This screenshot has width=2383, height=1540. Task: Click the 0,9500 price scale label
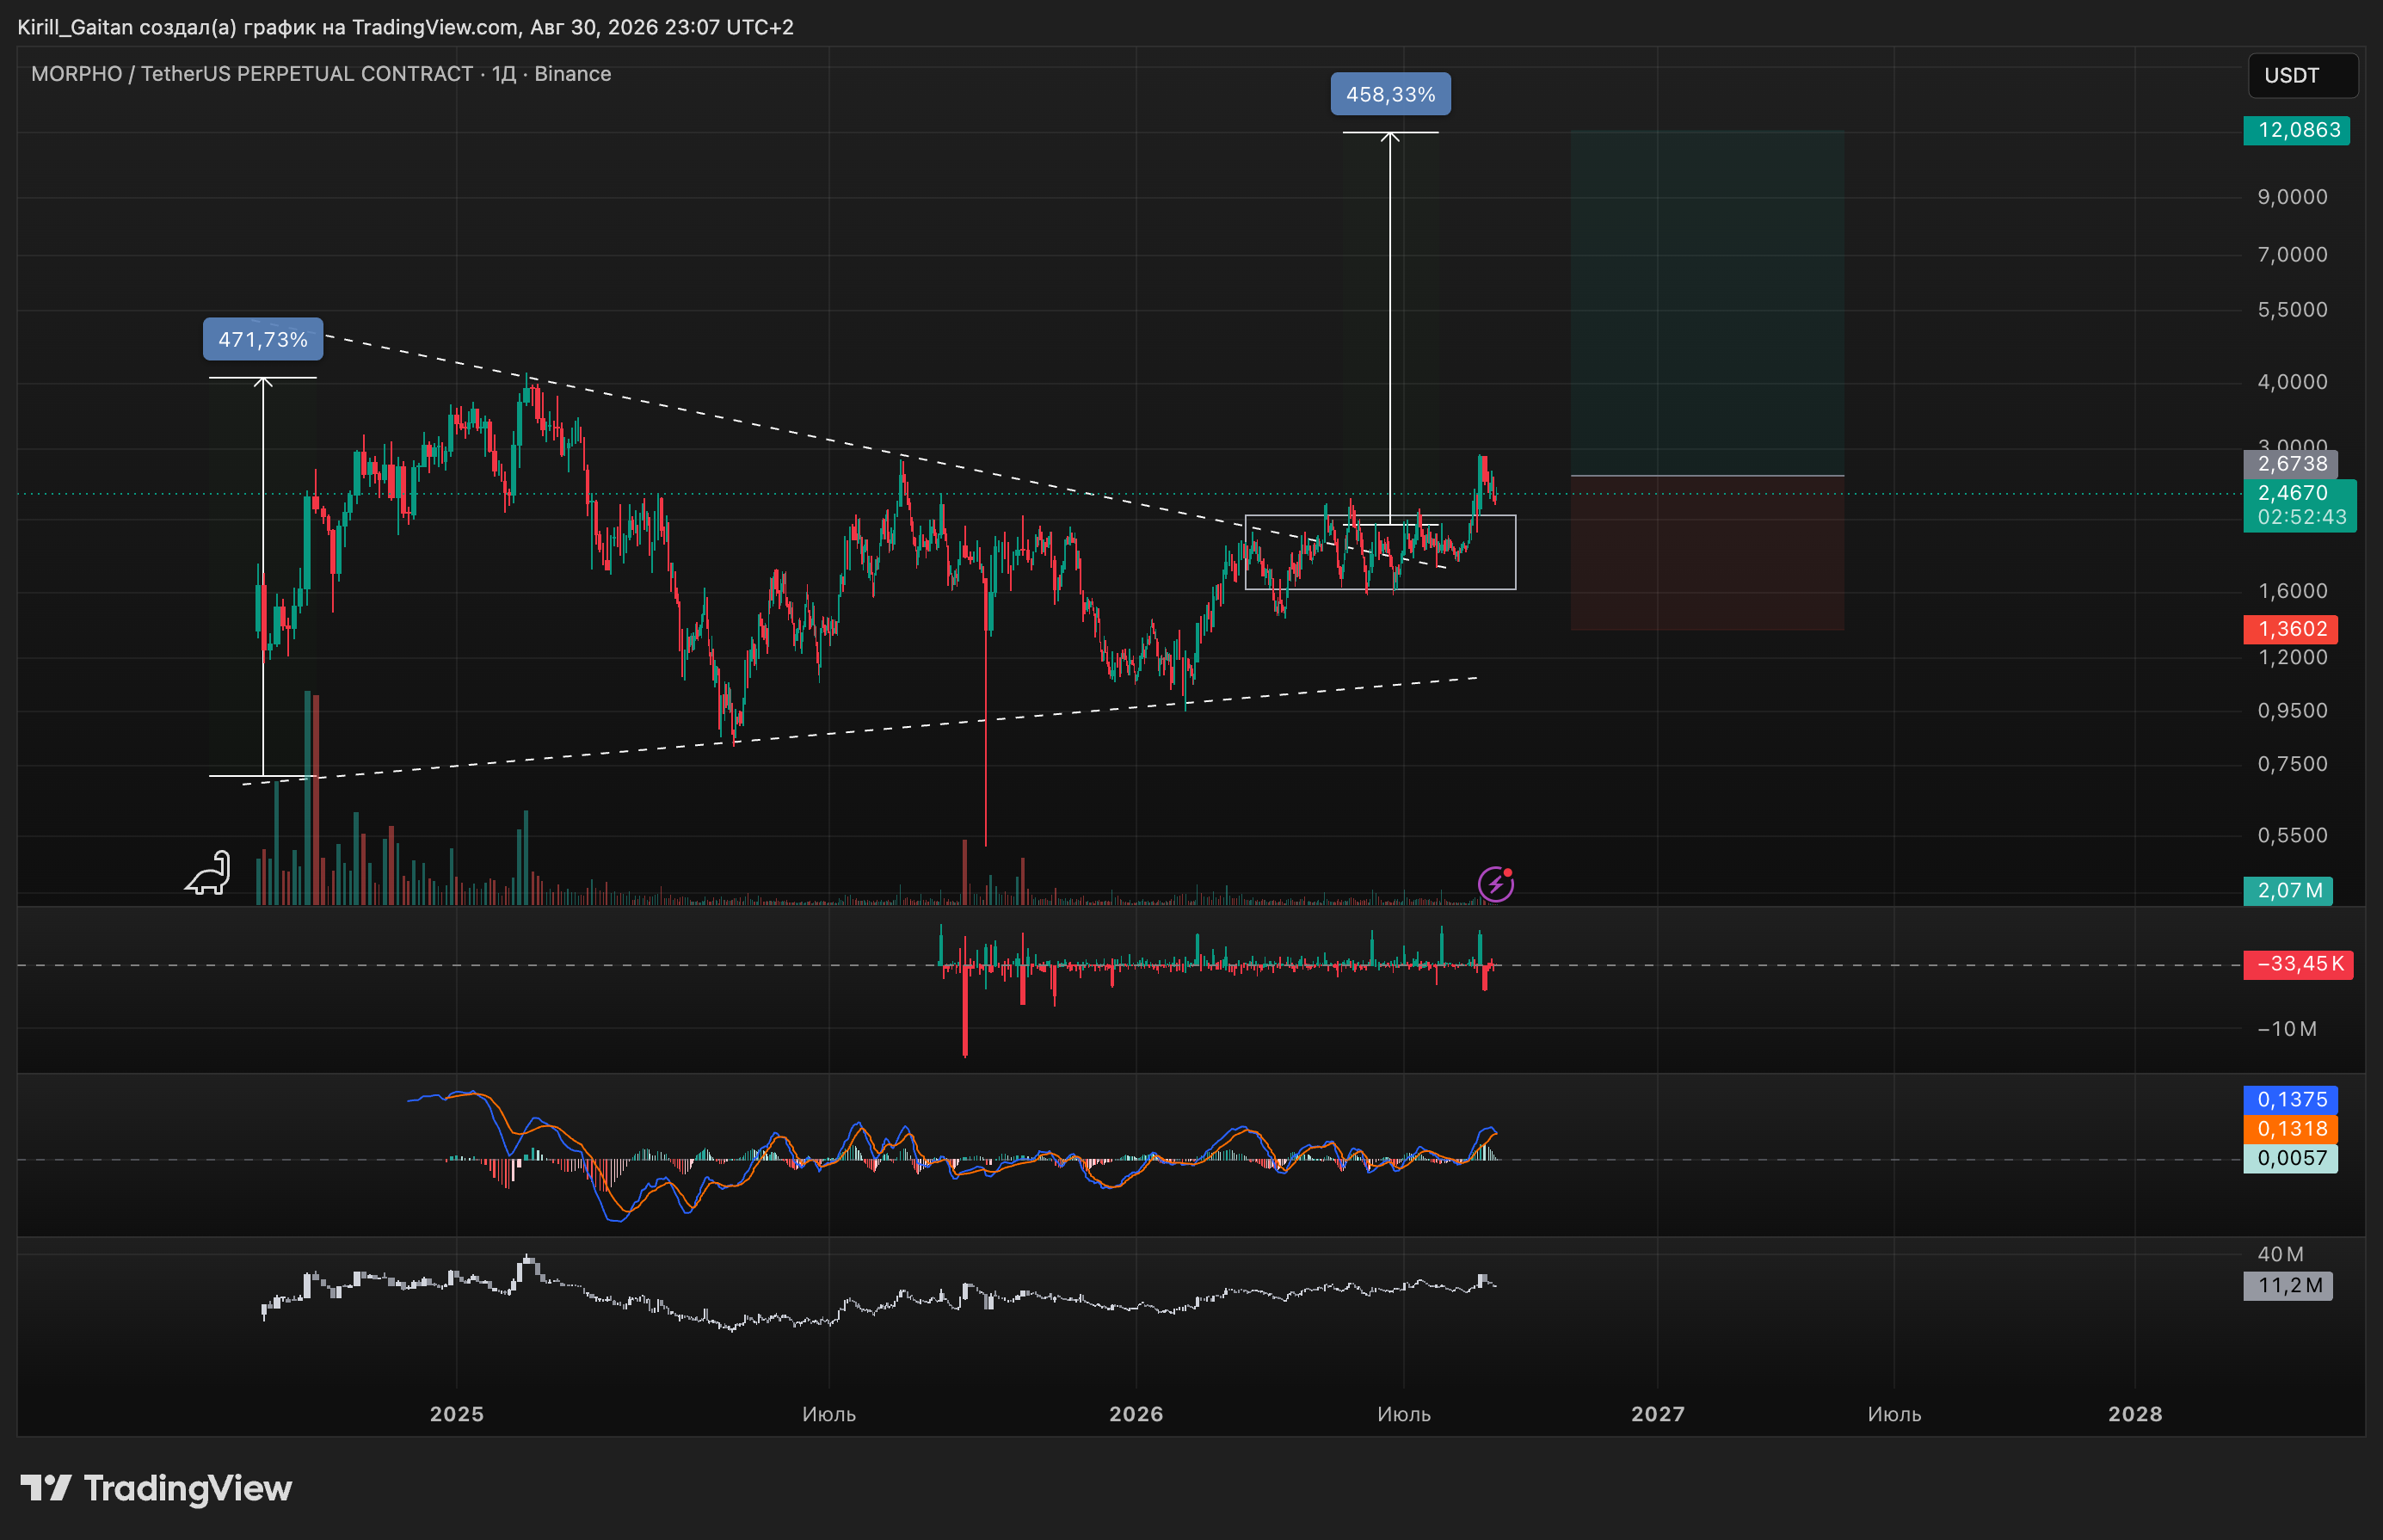[2292, 711]
